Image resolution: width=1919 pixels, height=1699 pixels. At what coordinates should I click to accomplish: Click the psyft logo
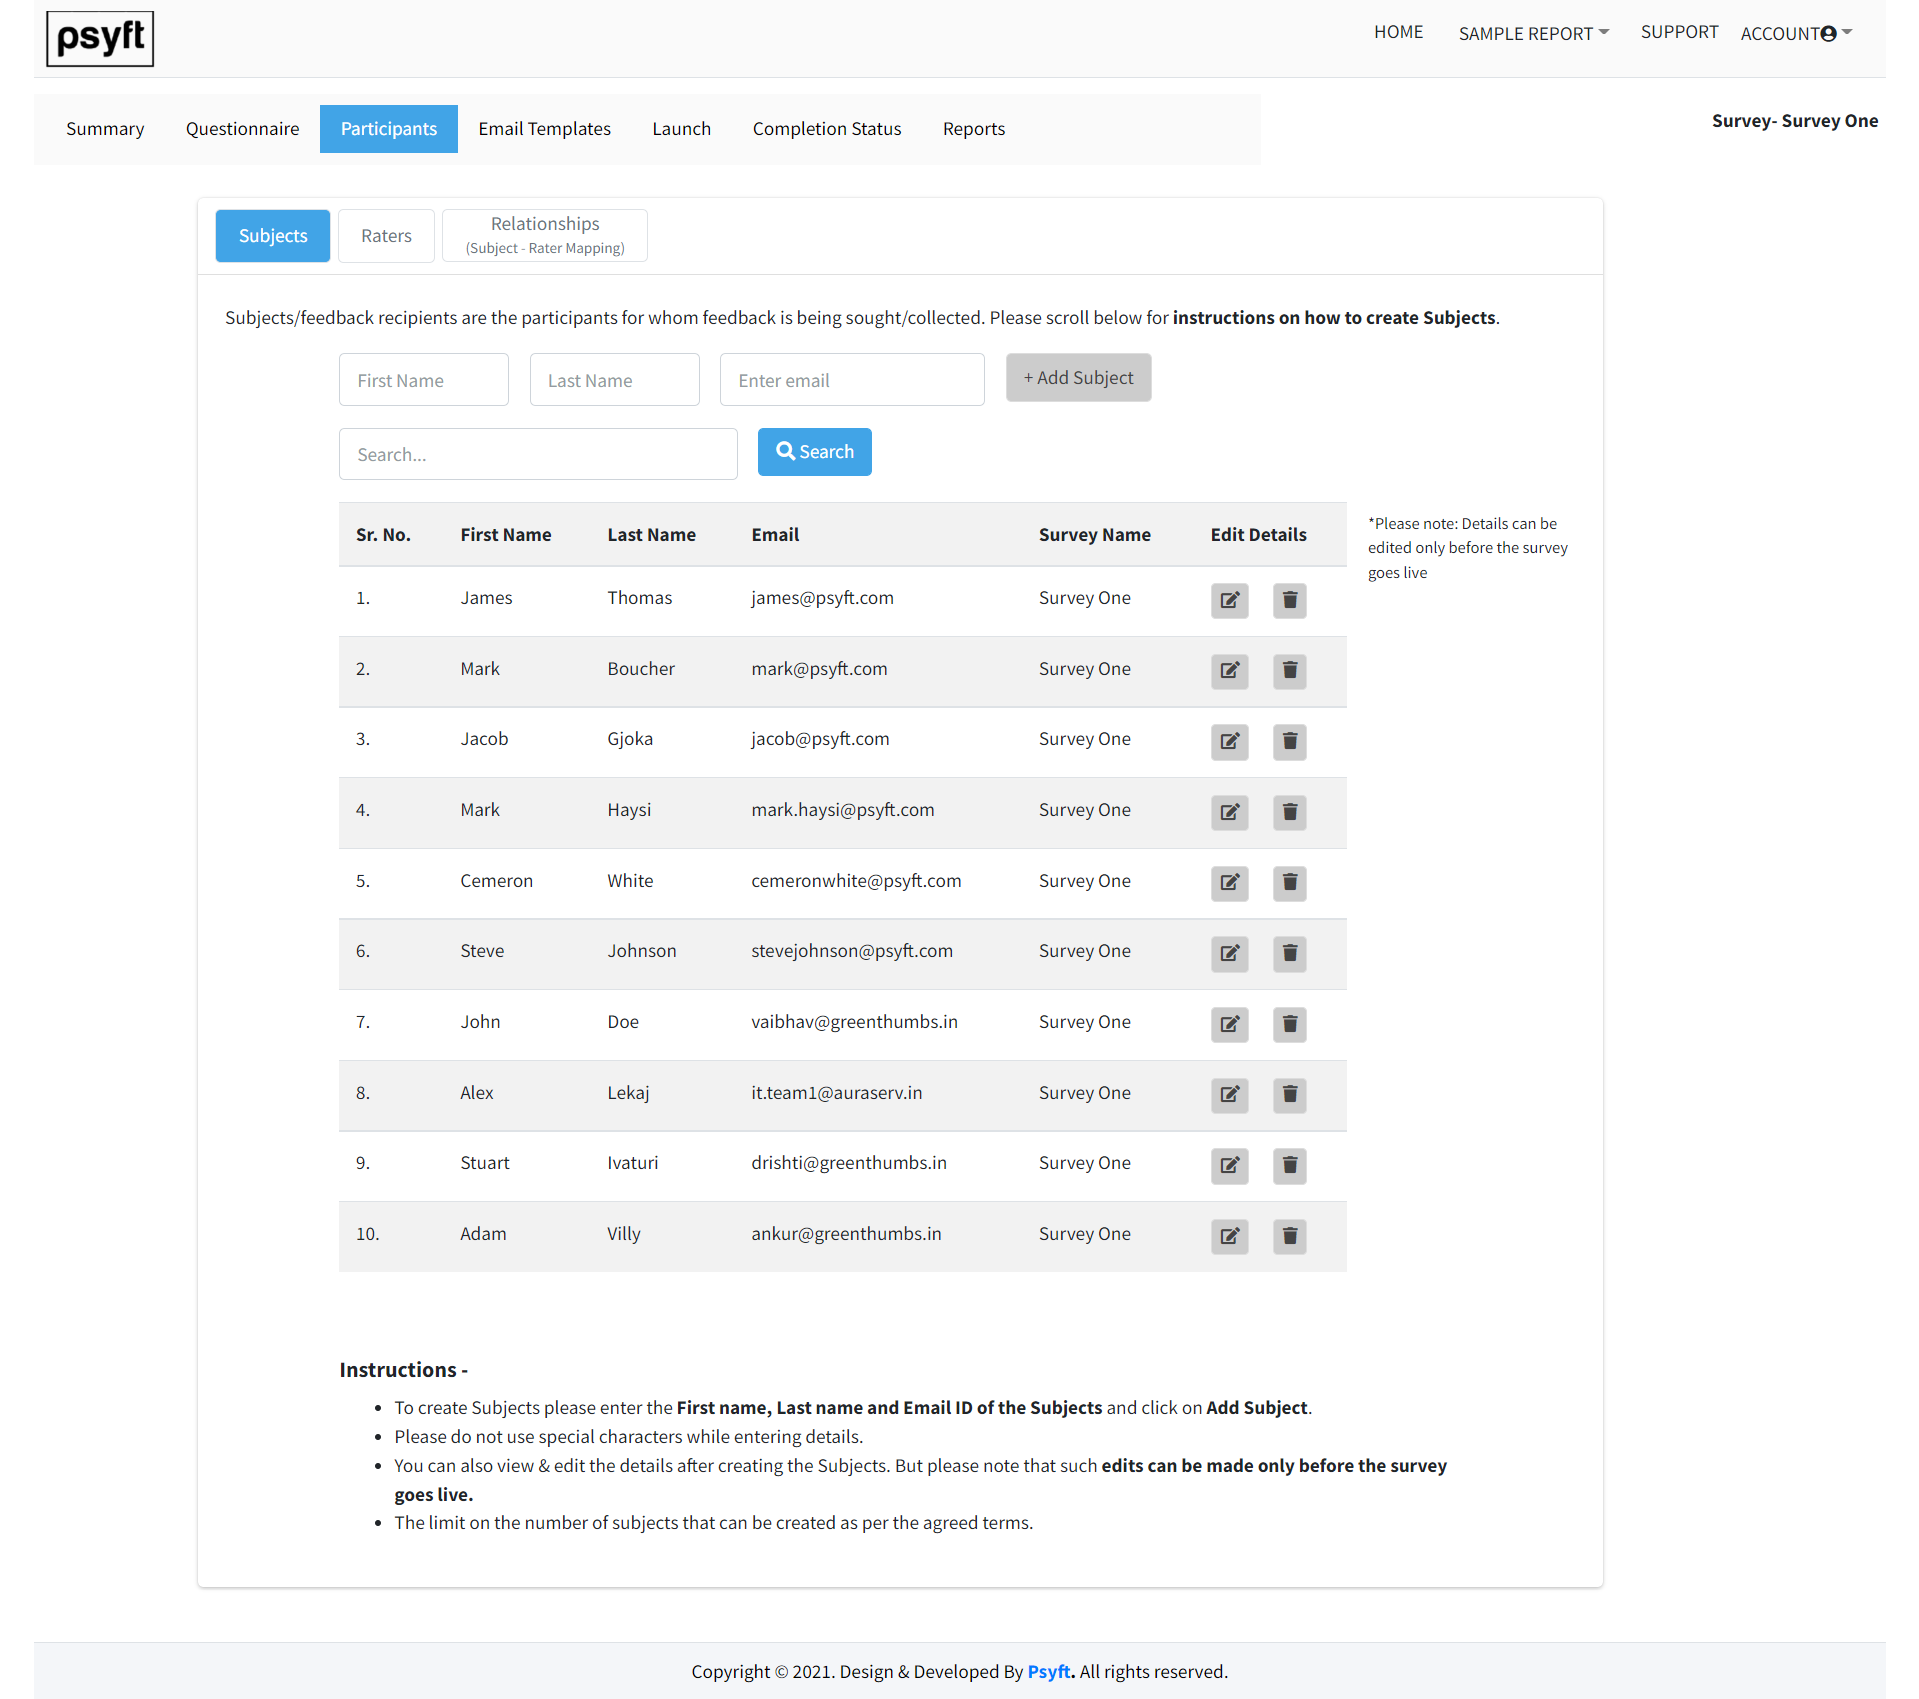coord(100,38)
